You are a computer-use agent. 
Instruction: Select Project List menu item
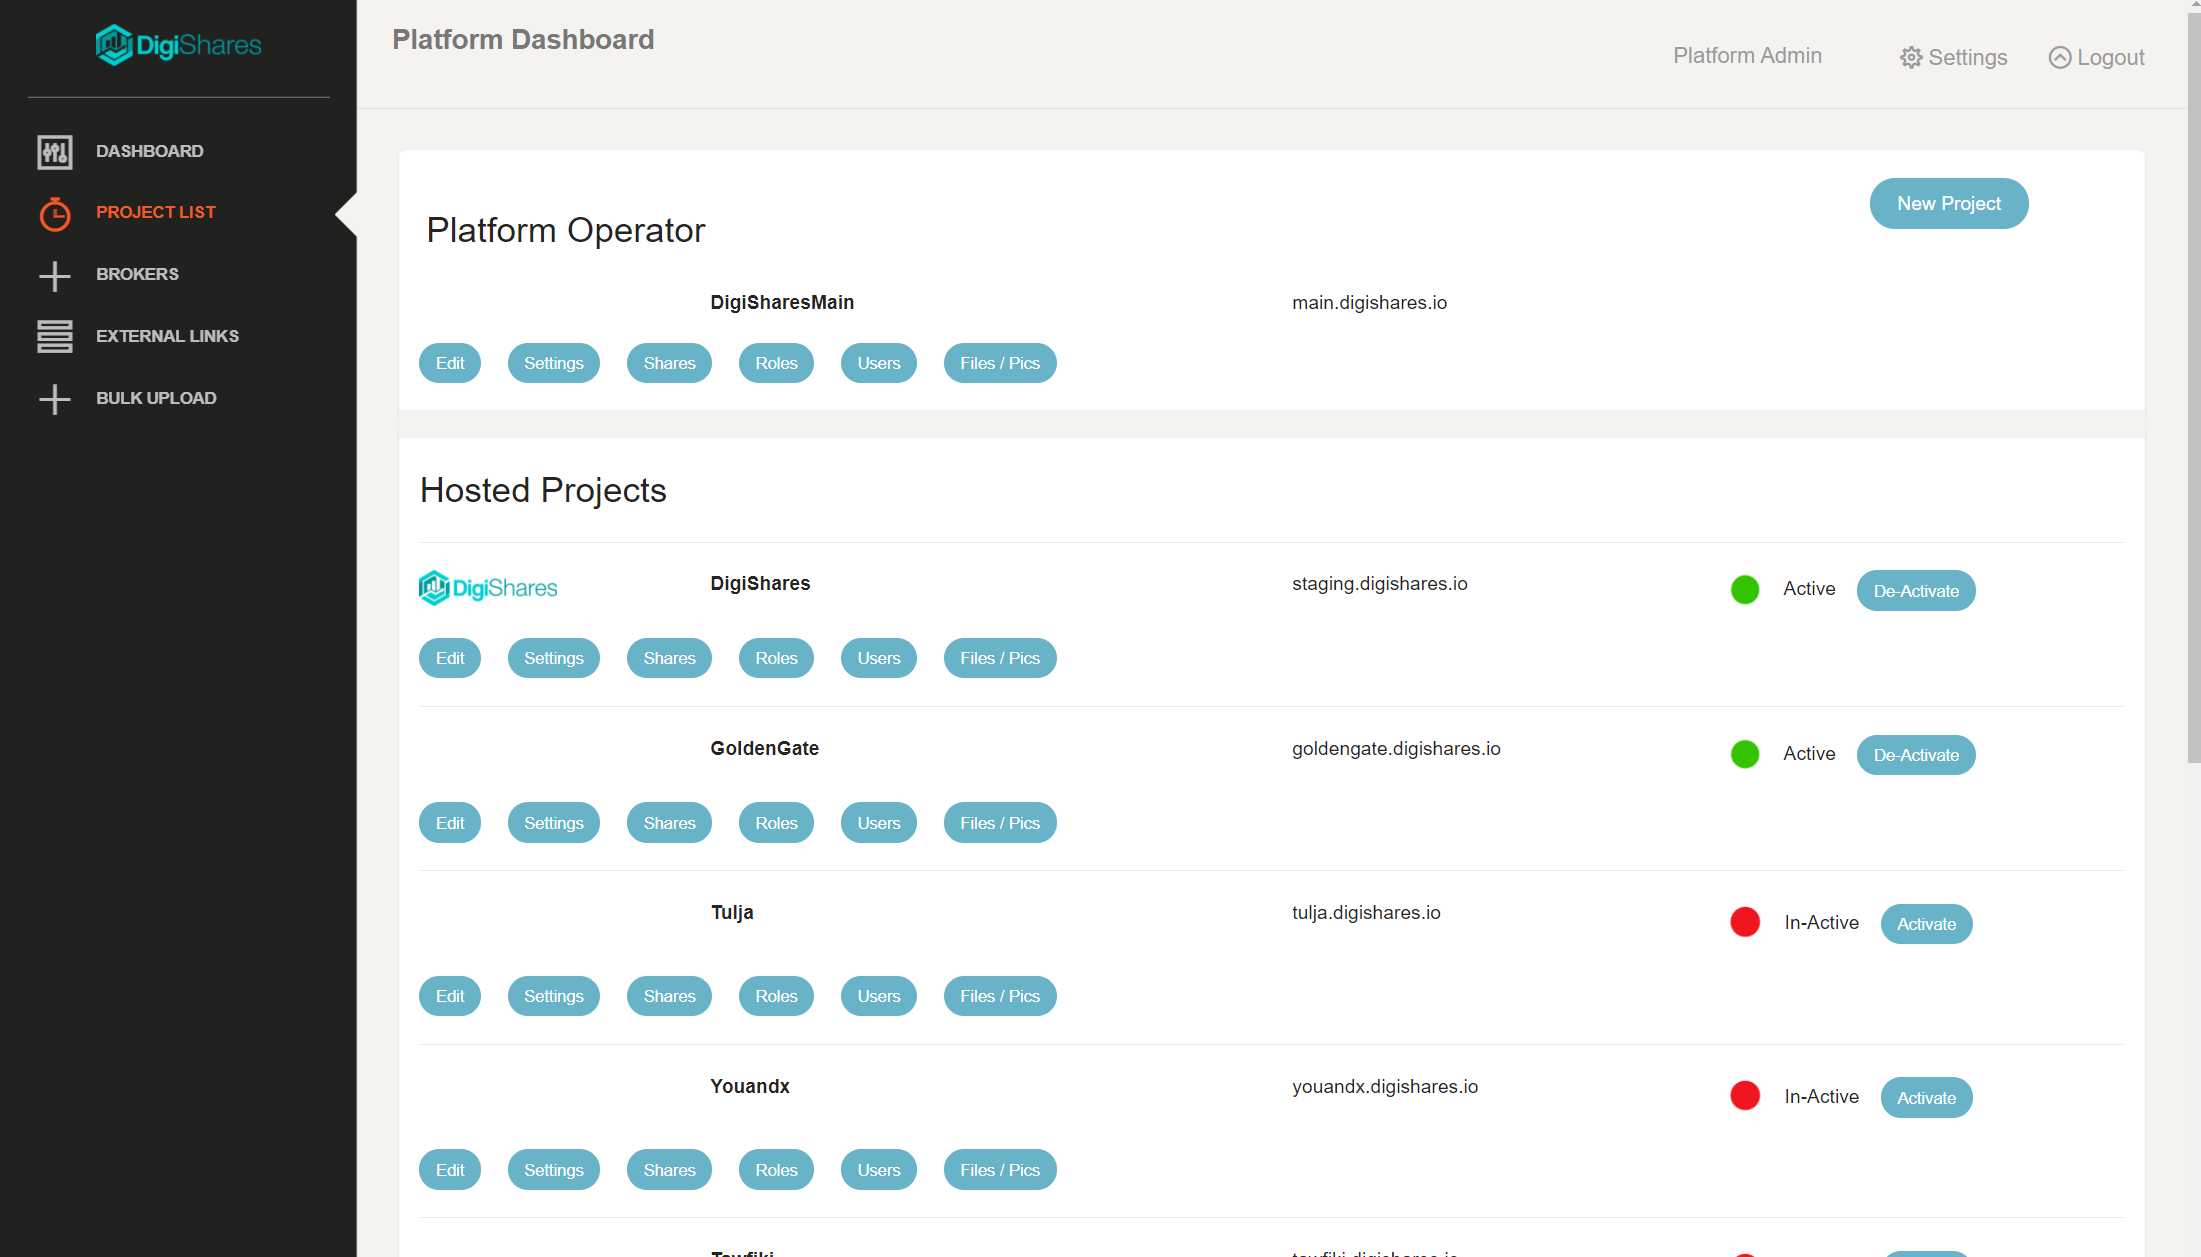[x=156, y=212]
